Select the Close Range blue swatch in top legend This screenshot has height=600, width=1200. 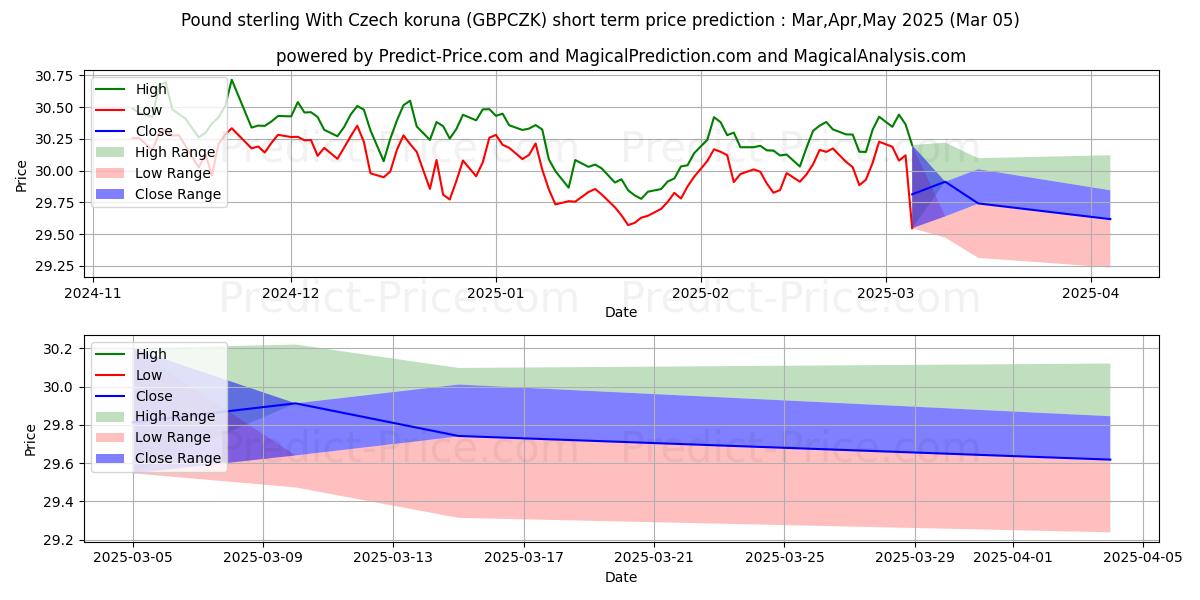click(112, 194)
